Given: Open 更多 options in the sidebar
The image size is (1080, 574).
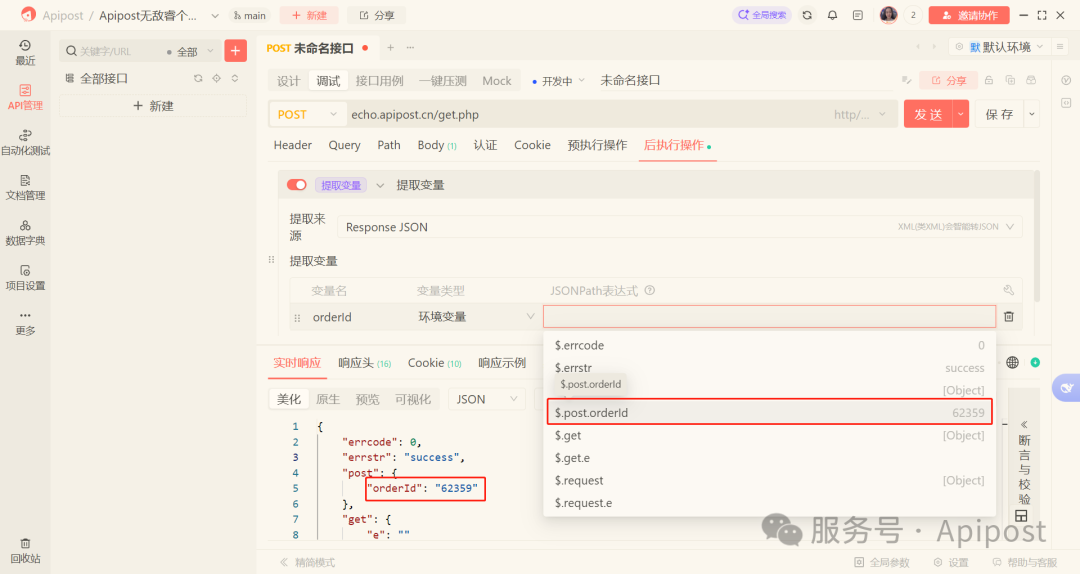Looking at the screenshot, I should click(25, 323).
